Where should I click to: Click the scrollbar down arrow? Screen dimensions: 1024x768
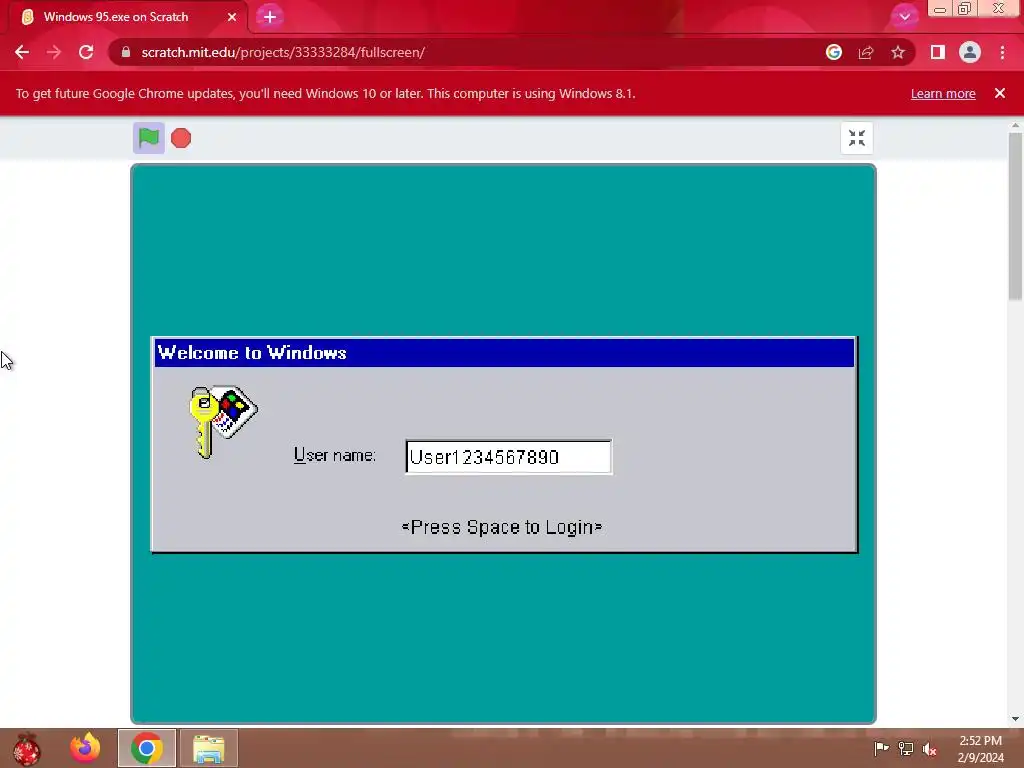[x=1016, y=718]
